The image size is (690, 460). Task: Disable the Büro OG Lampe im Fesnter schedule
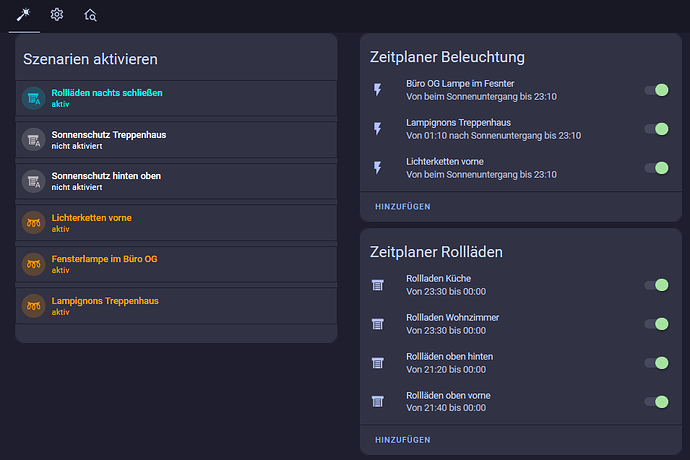click(x=657, y=90)
